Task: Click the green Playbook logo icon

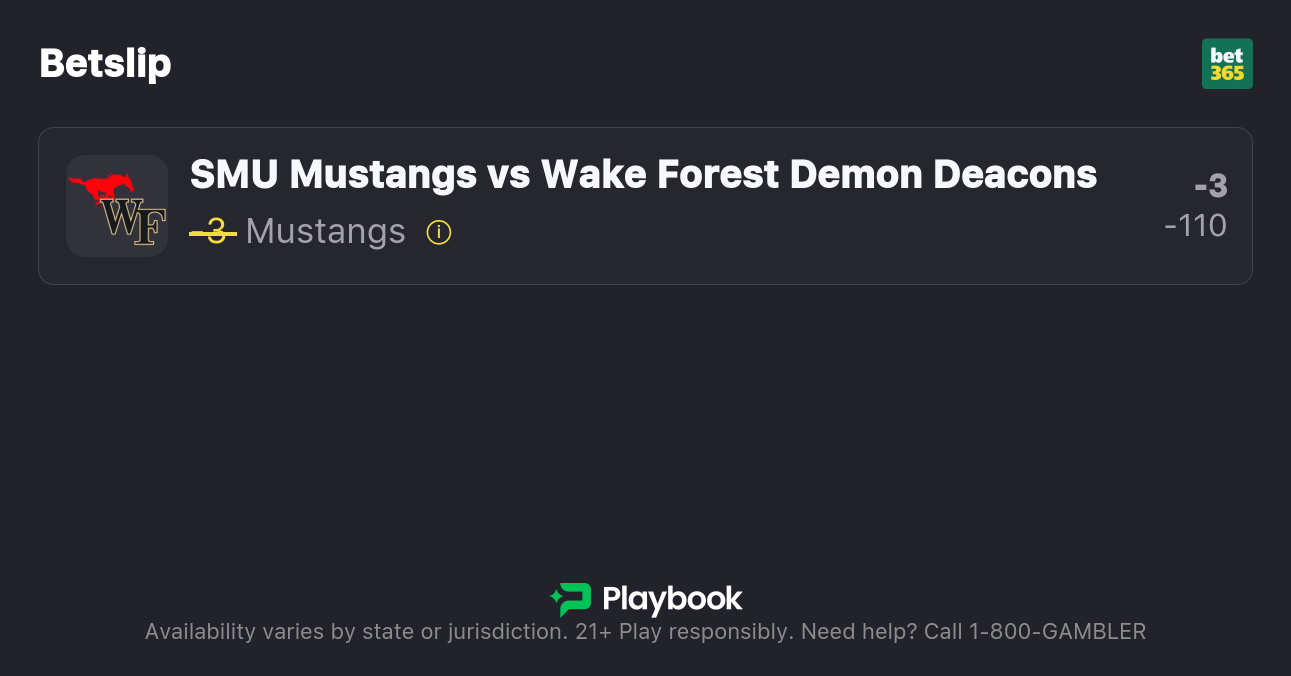Action: coord(571,599)
